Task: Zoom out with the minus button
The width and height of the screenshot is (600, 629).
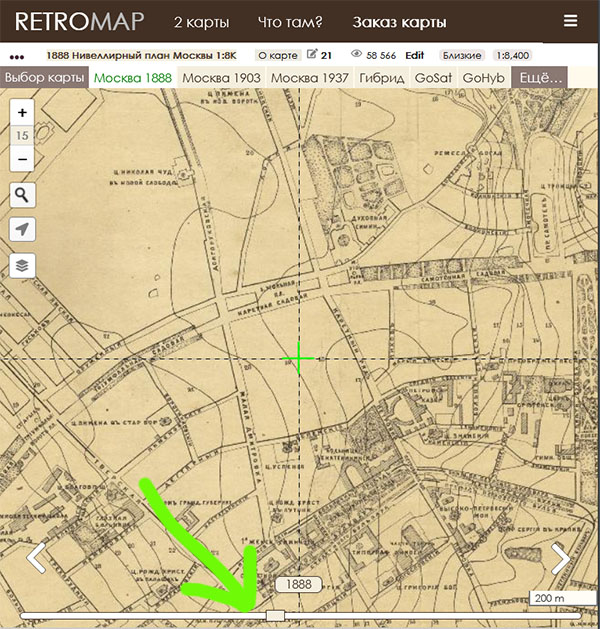Action: pos(22,160)
